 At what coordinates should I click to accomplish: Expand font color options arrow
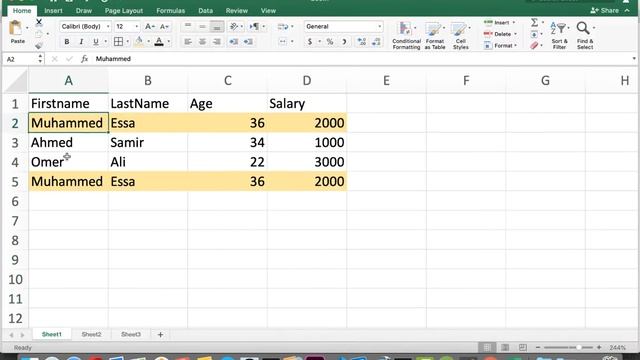click(169, 42)
